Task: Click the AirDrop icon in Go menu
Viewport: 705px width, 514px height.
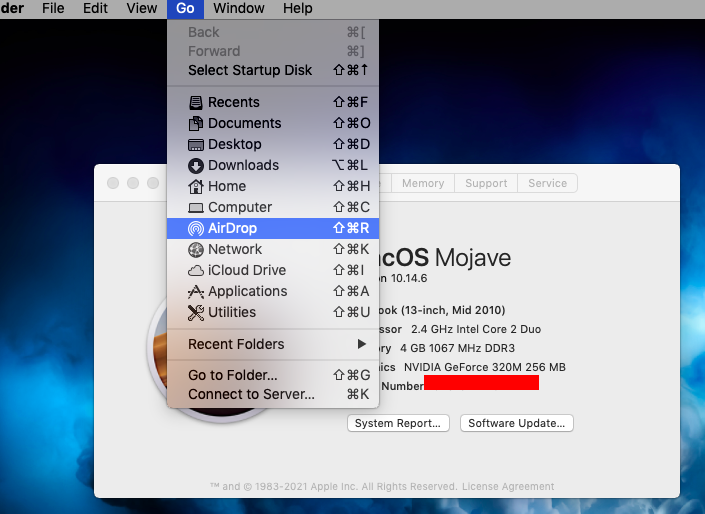Action: pos(196,228)
